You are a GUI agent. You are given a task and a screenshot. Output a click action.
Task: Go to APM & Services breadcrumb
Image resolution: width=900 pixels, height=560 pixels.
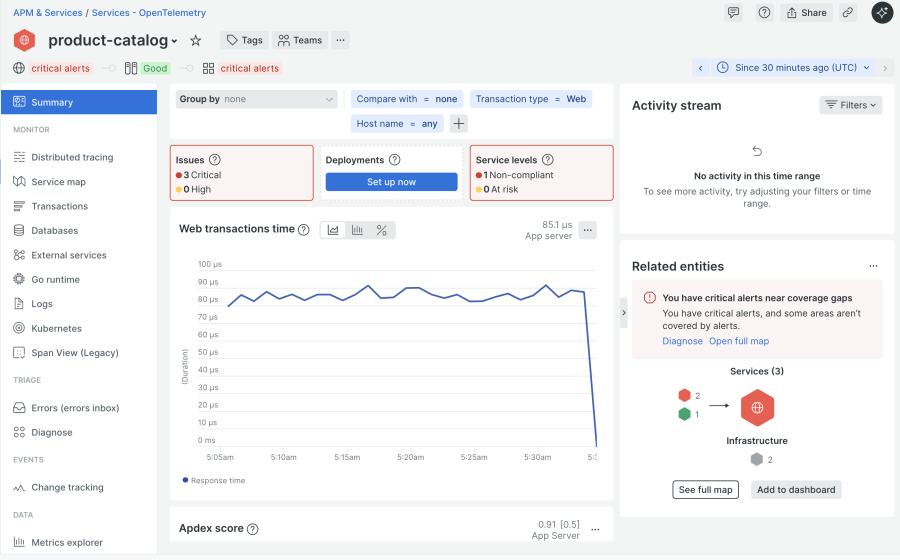tap(48, 13)
